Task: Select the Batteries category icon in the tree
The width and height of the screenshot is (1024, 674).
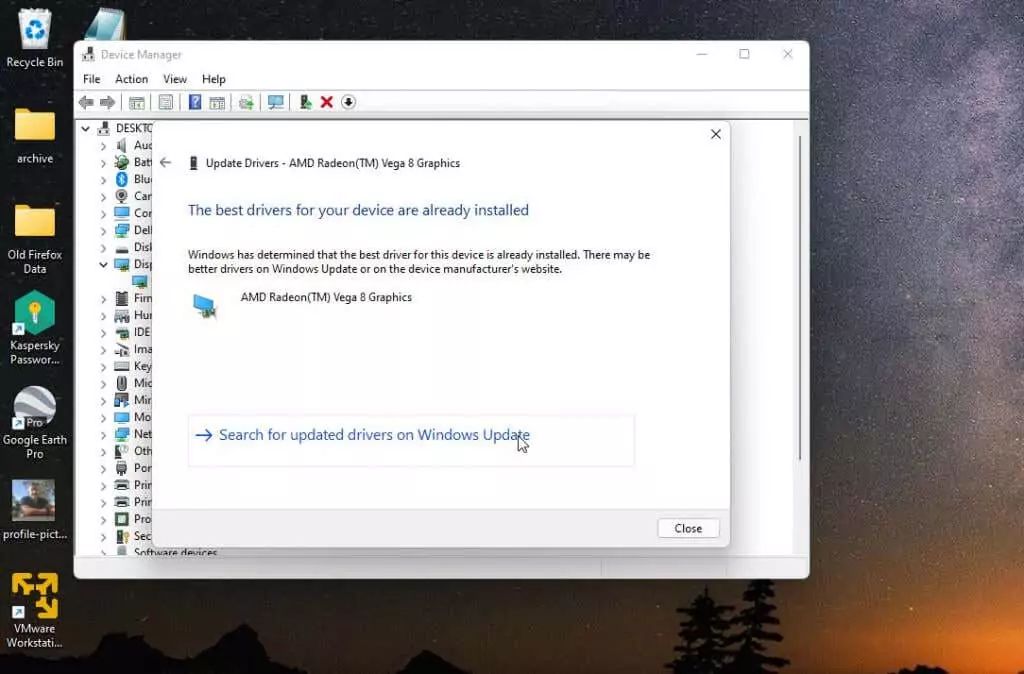Action: [121, 162]
